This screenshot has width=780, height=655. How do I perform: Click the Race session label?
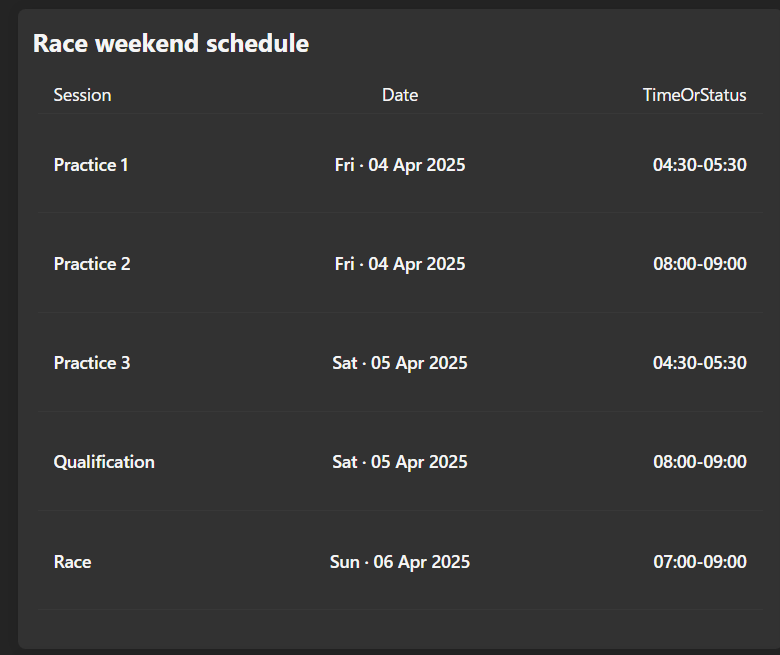click(72, 561)
